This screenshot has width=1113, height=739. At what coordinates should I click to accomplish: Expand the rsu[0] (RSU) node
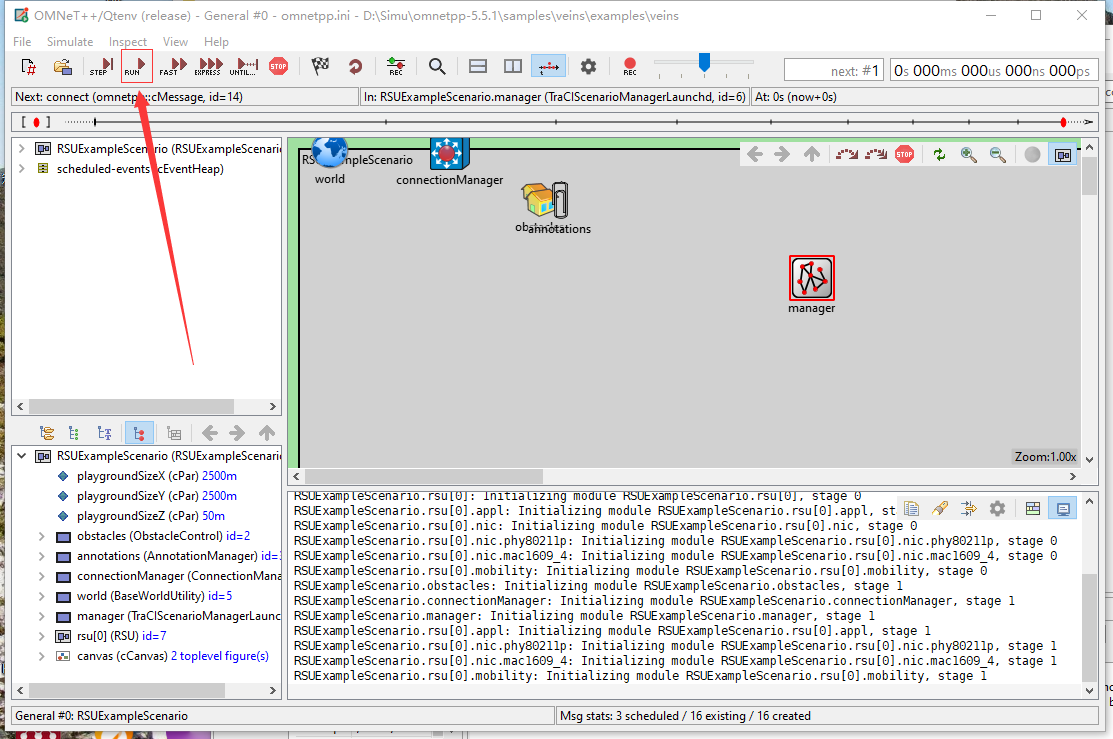[41, 636]
